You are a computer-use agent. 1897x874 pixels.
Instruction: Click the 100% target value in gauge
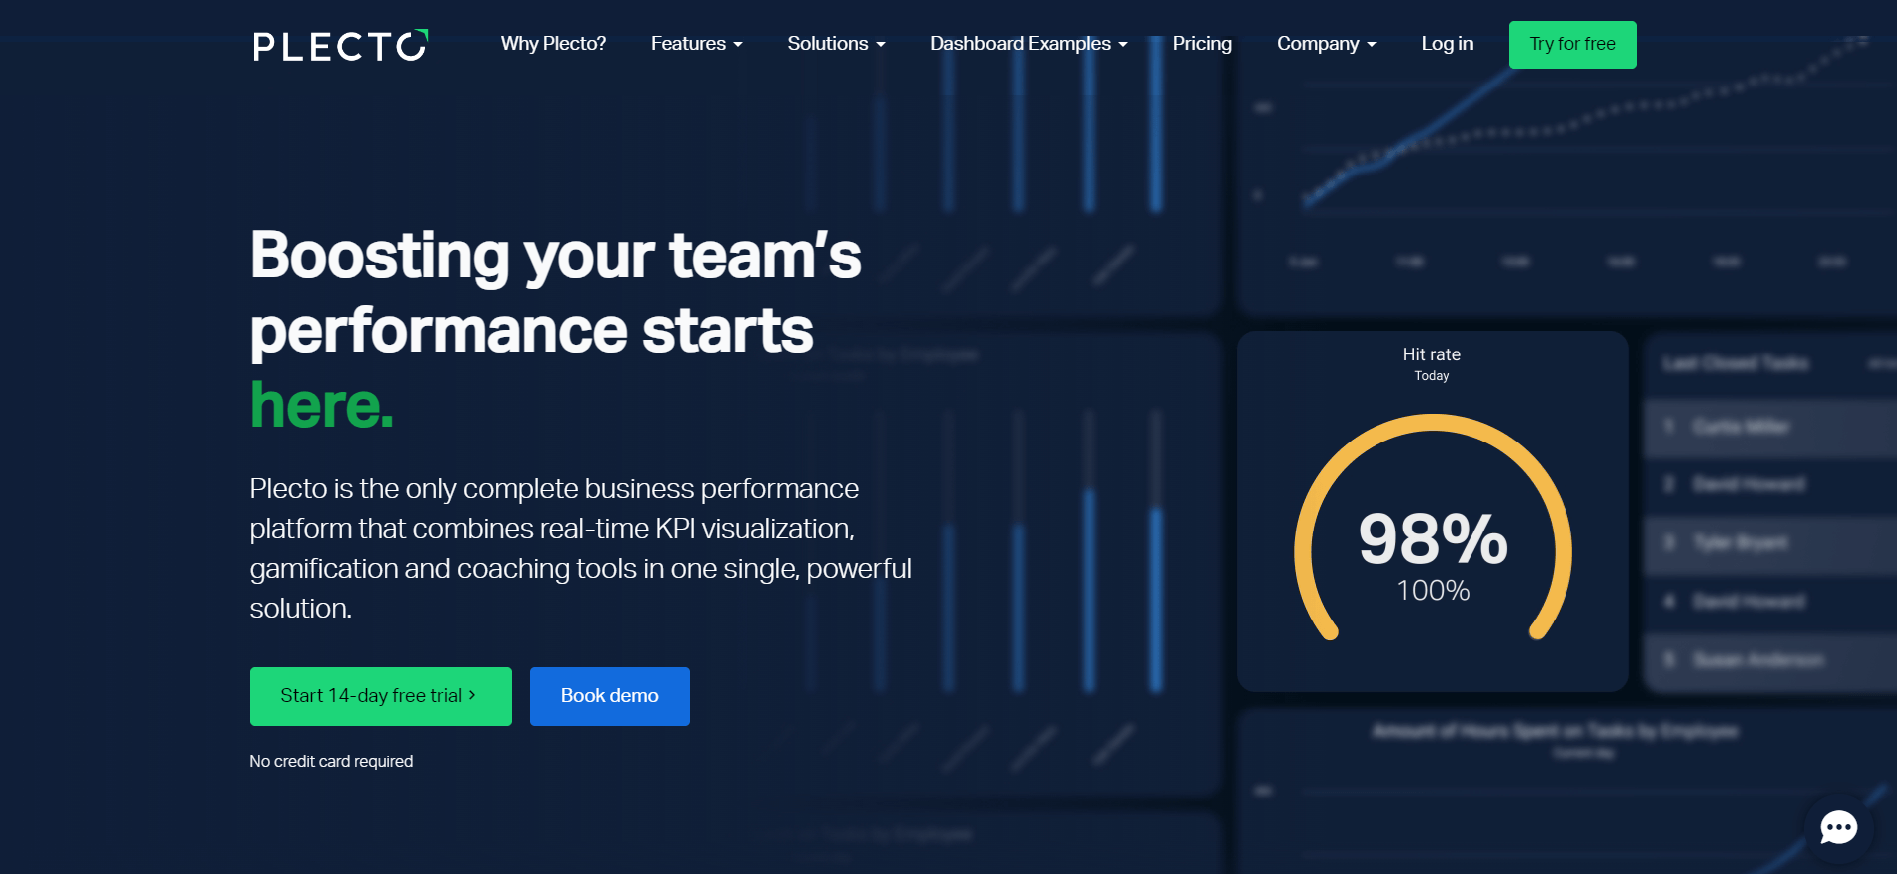click(x=1433, y=590)
